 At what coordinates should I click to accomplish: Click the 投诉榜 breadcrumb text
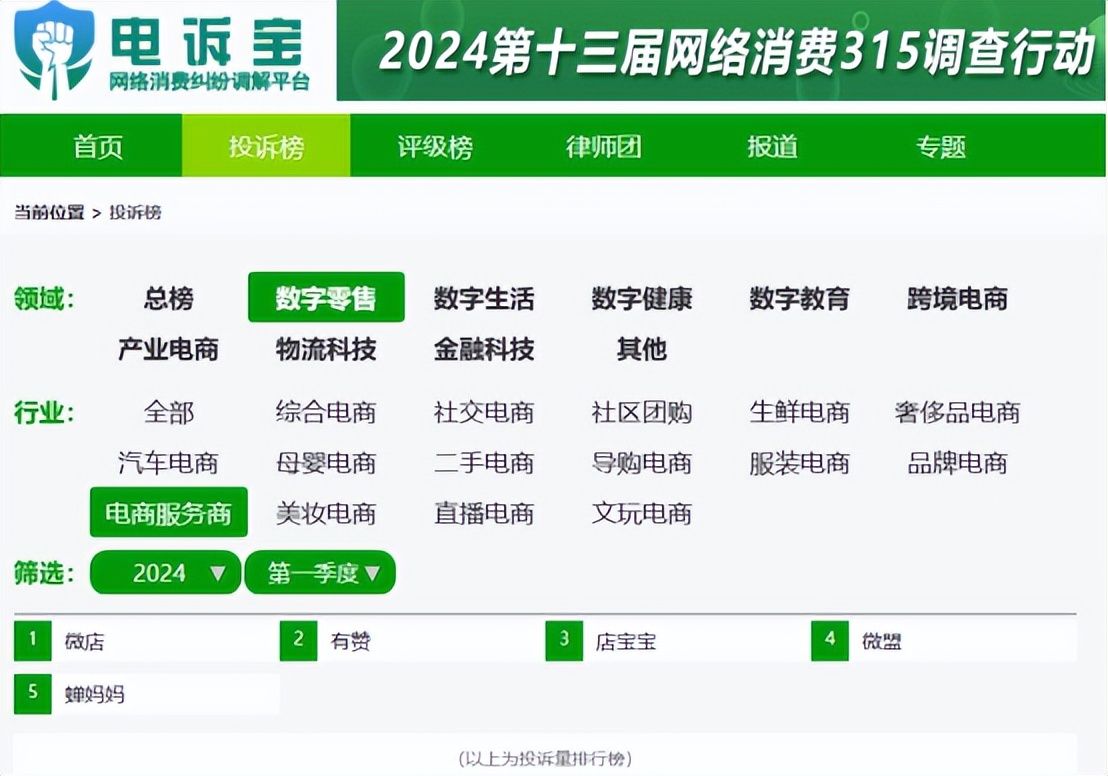135,212
